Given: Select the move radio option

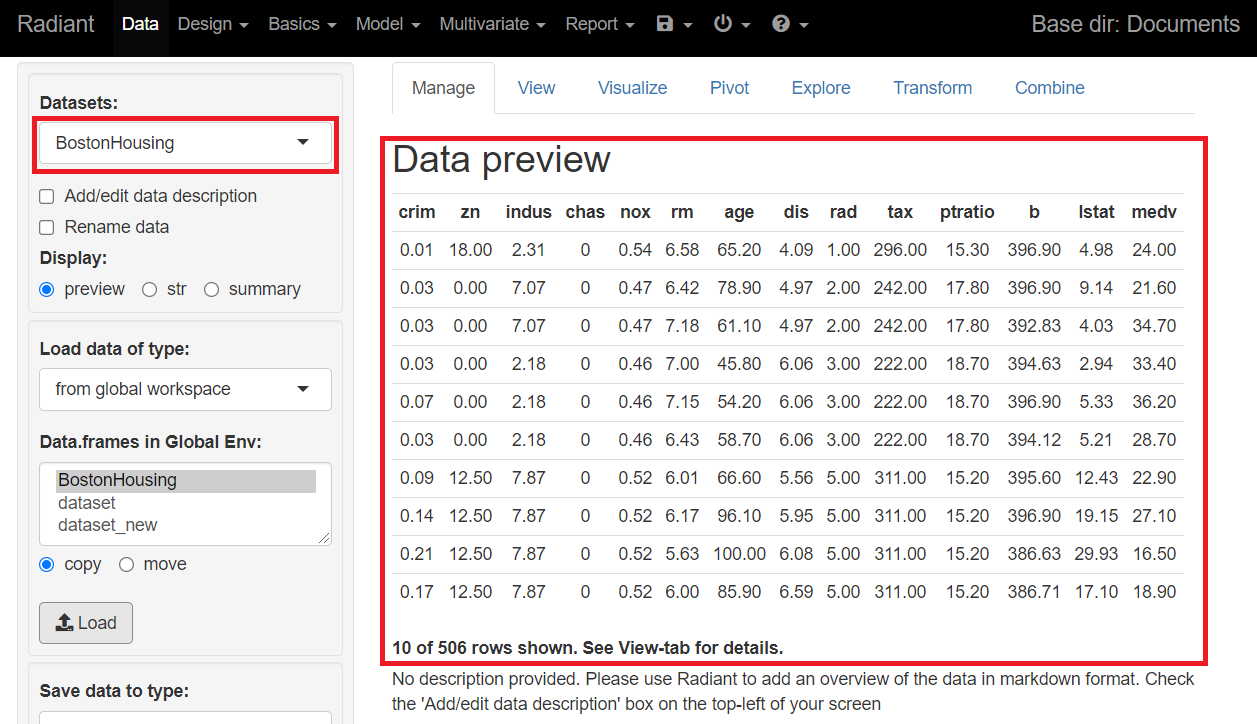Looking at the screenshot, I should click(x=127, y=565).
